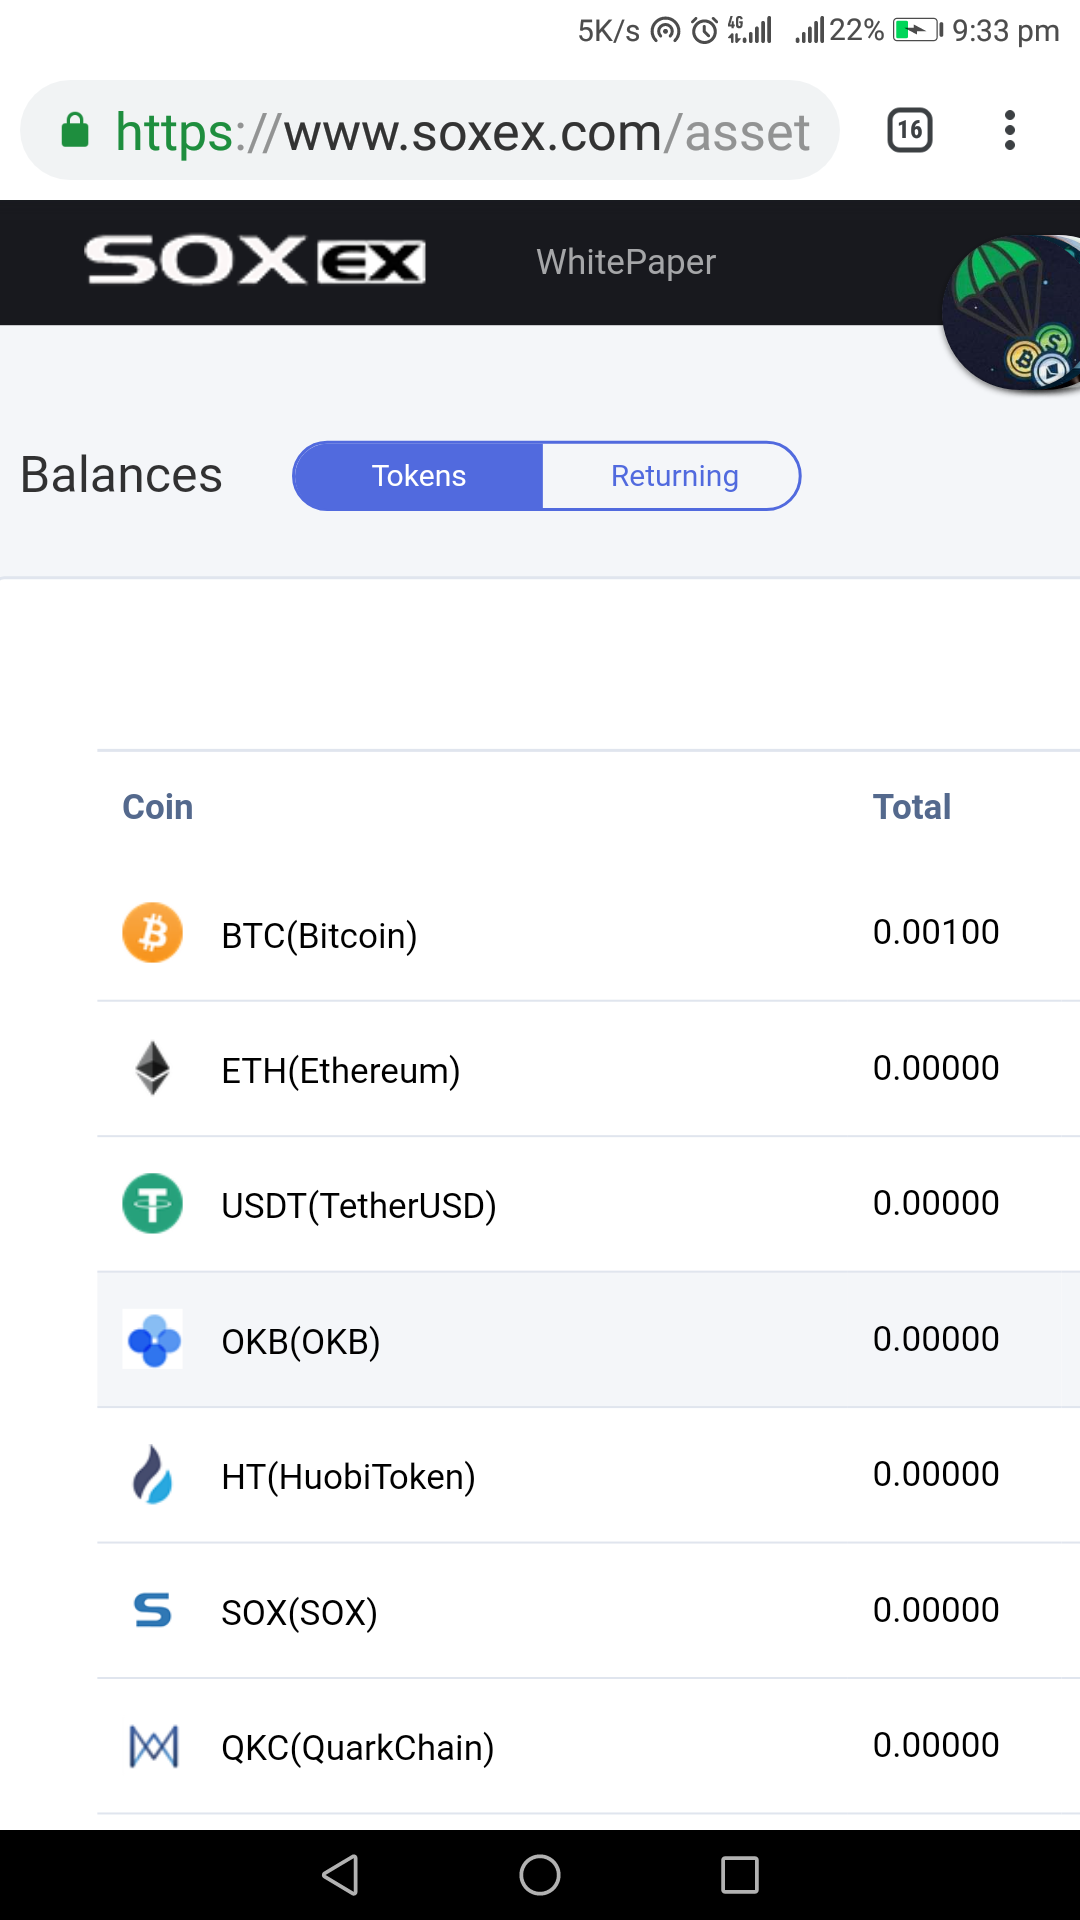Tap the green lock security icon
Image resolution: width=1080 pixels, height=1920 pixels.
coord(75,131)
